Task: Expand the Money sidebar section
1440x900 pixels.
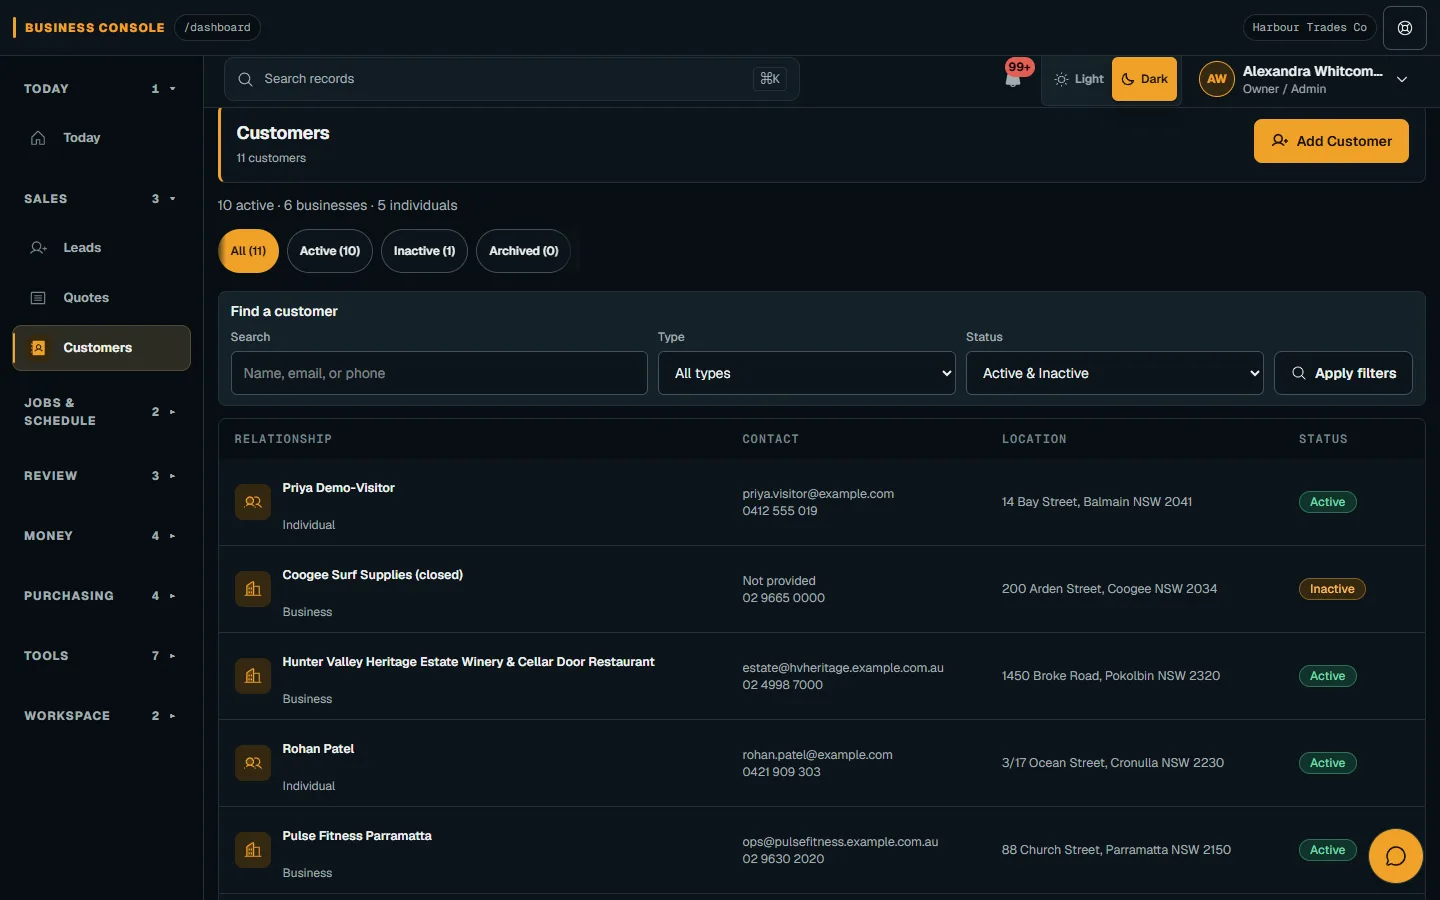Action: (100, 536)
